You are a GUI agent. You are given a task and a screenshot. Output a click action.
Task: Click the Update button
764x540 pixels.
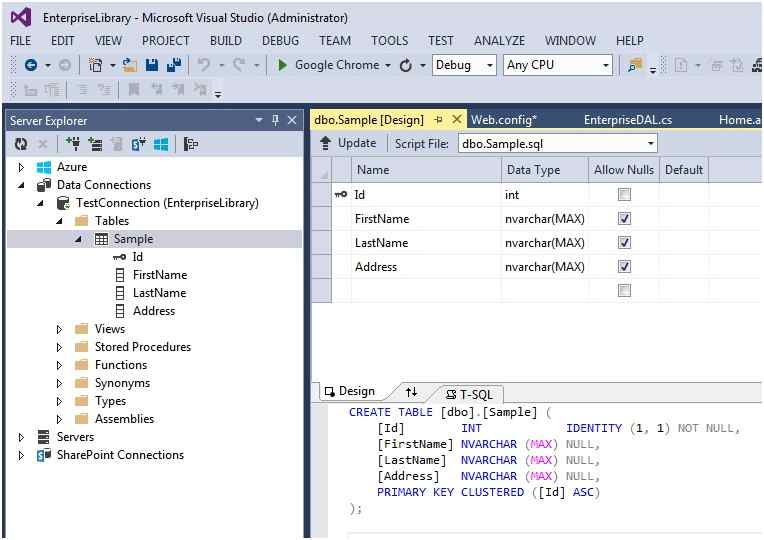click(x=348, y=143)
